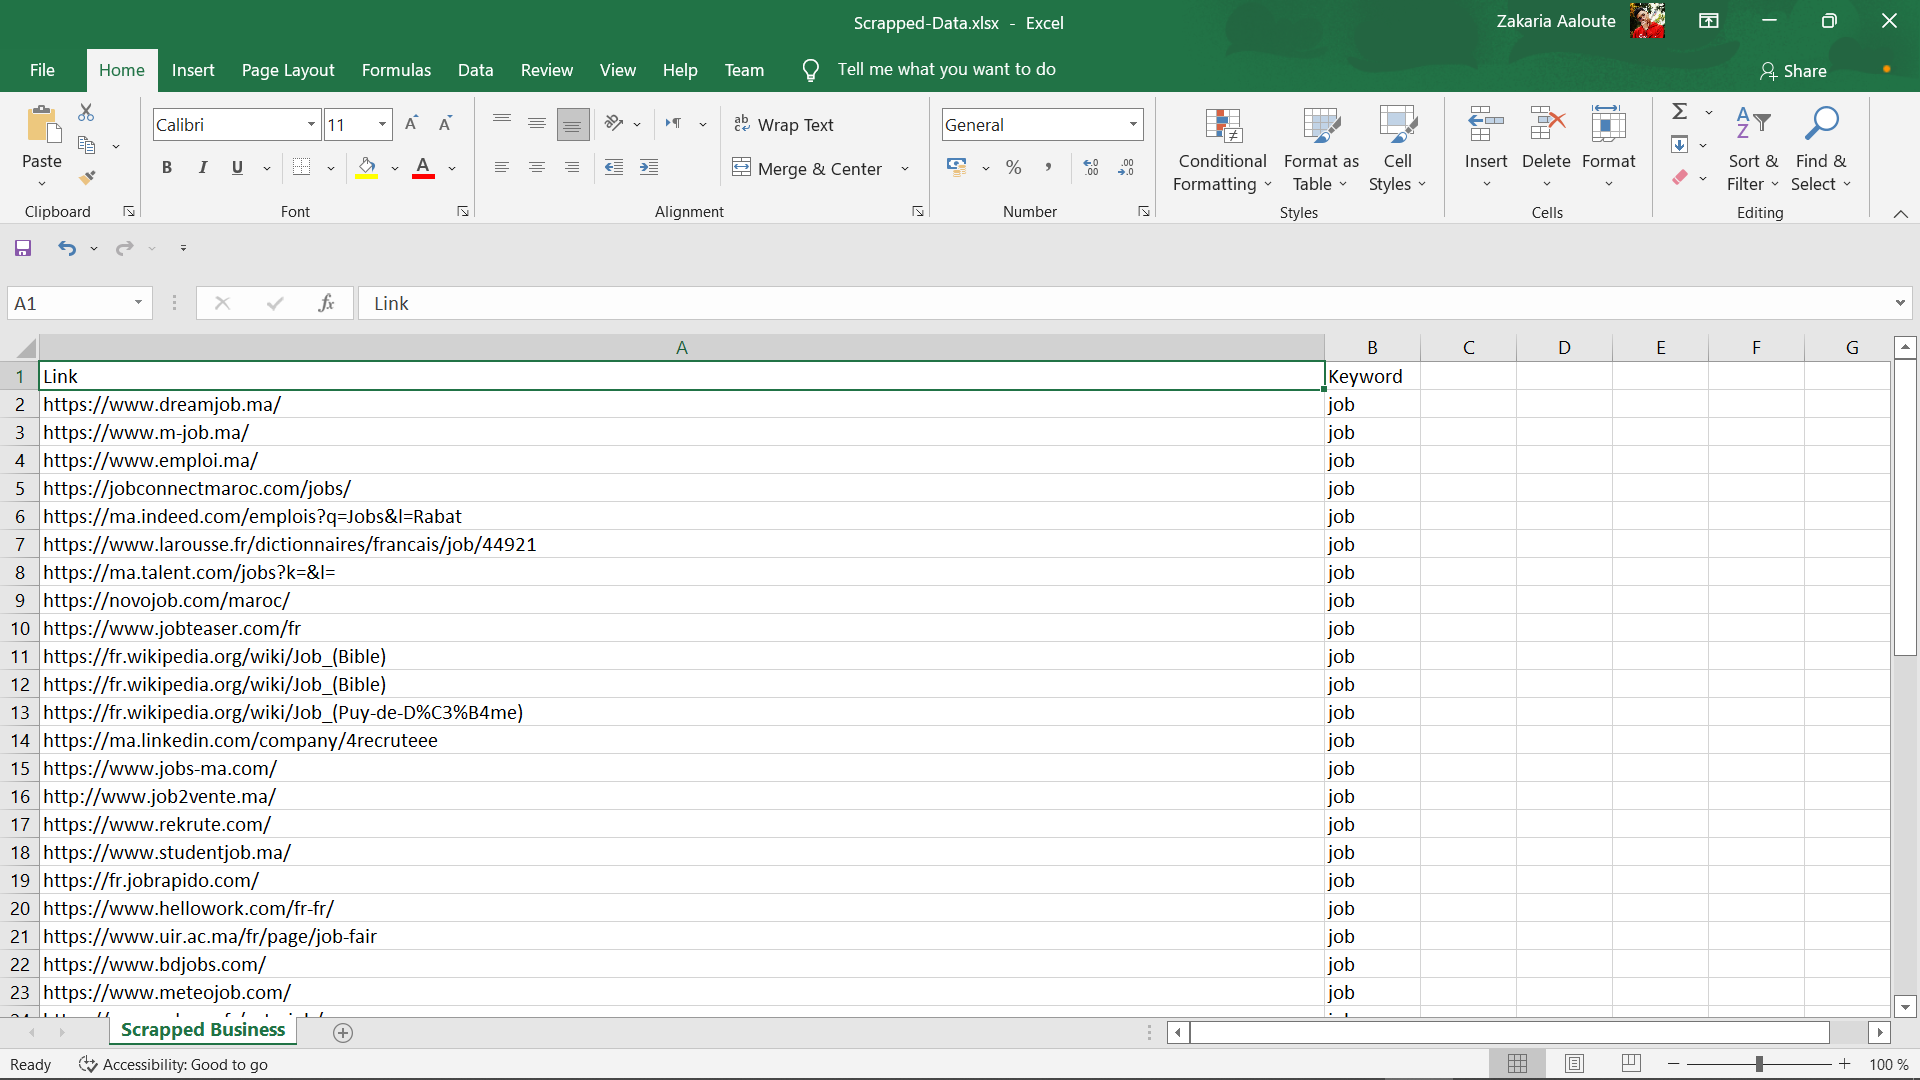Click the Share button
This screenshot has height=1080, width=1920.
(x=1793, y=71)
